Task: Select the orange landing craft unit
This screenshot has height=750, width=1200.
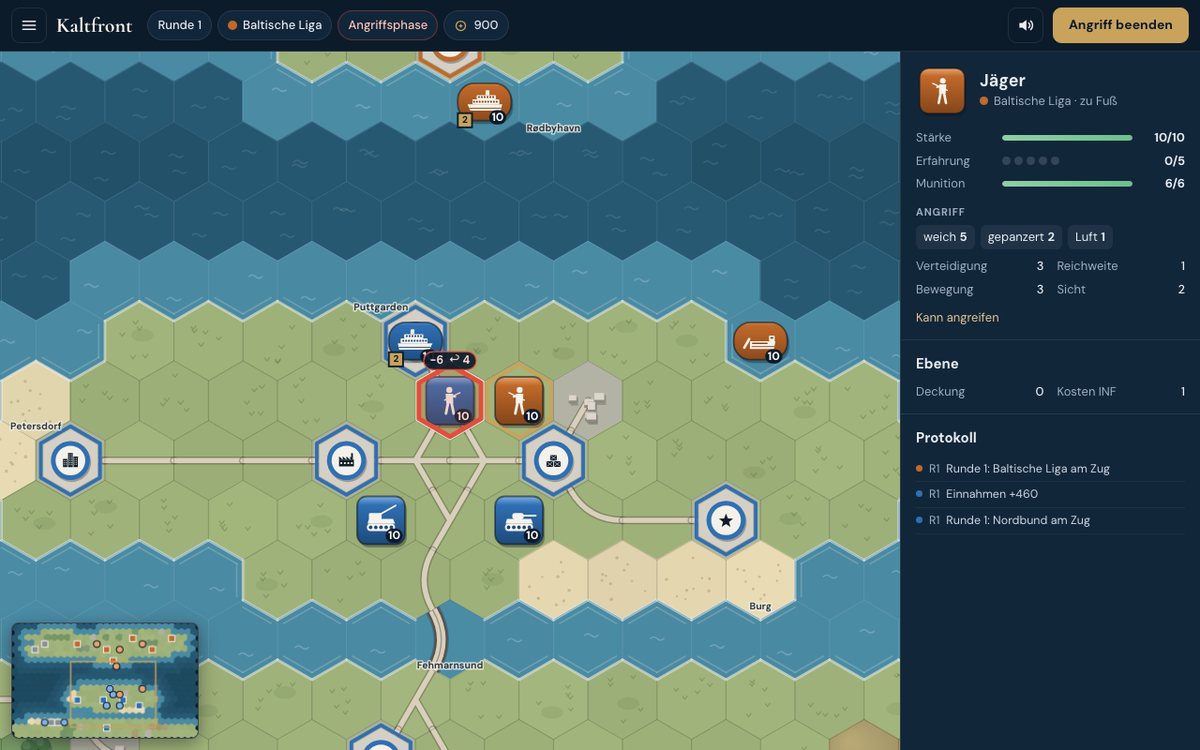Action: tap(760, 342)
